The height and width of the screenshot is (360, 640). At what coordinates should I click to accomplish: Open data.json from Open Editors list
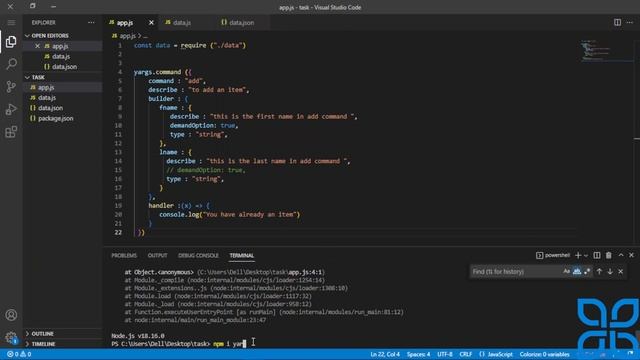pos(63,67)
